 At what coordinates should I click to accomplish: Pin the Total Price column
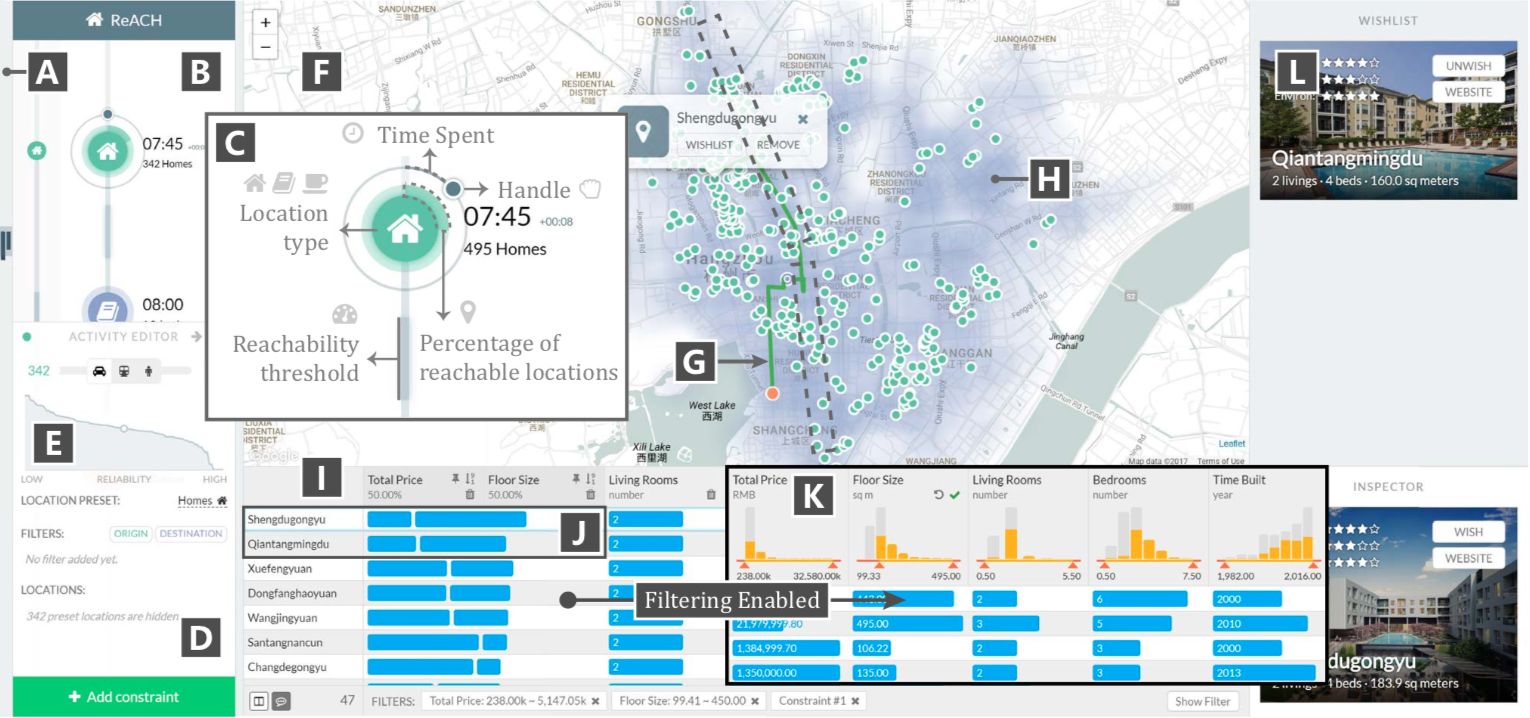coord(455,480)
